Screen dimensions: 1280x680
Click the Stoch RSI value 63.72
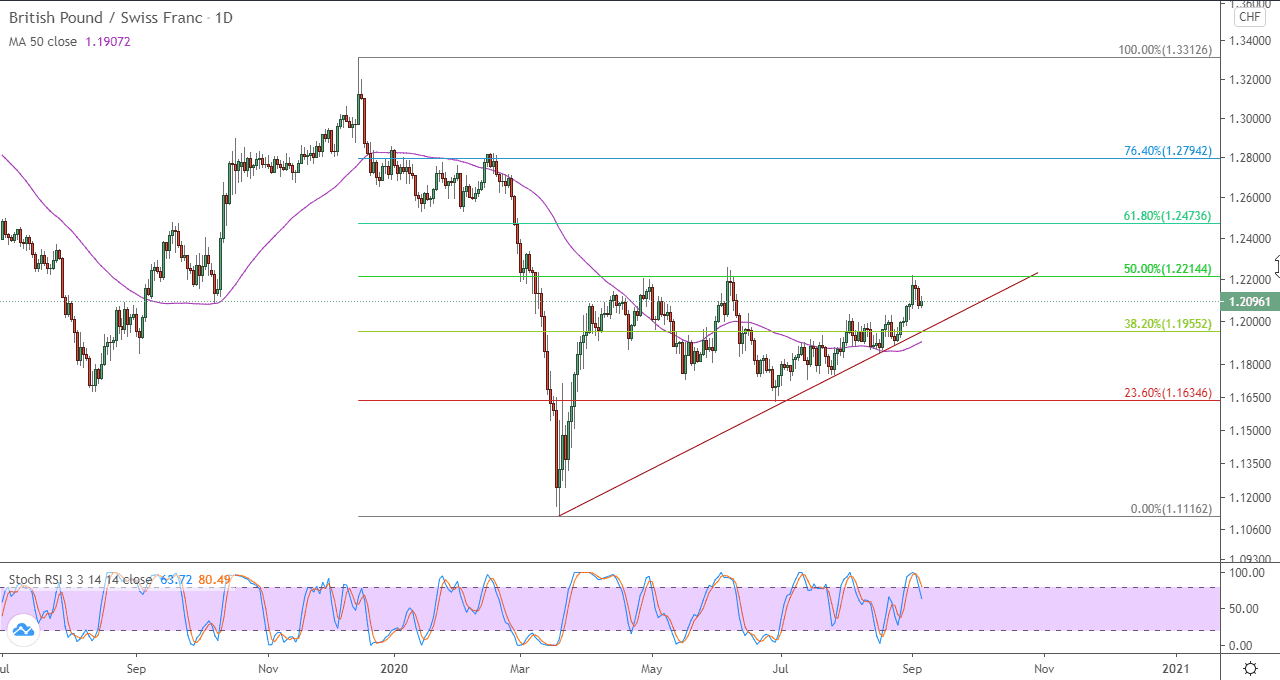pyautogui.click(x=175, y=579)
